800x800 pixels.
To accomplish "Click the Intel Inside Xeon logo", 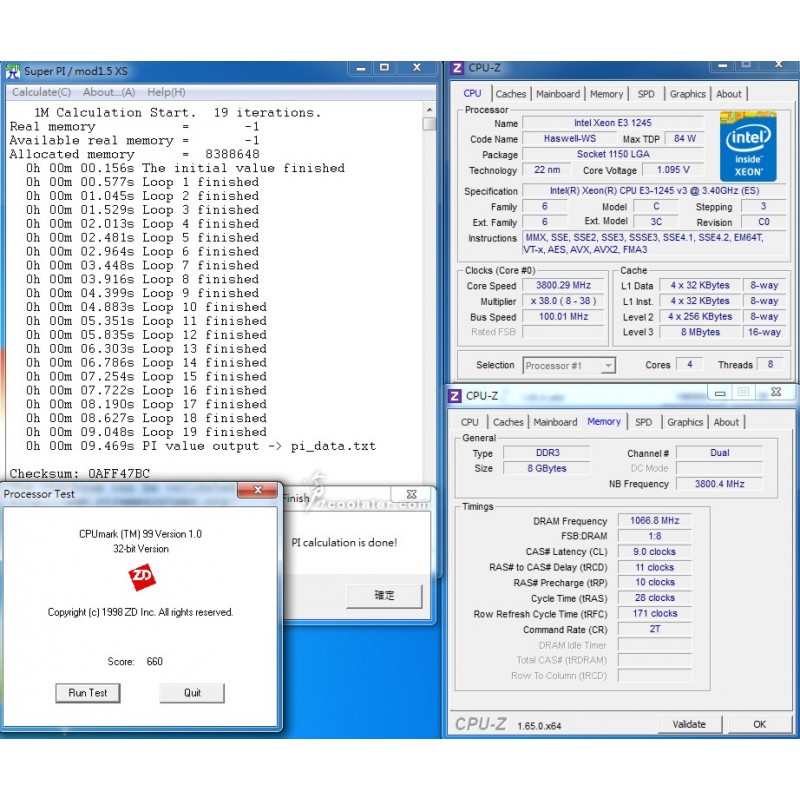I will [748, 146].
